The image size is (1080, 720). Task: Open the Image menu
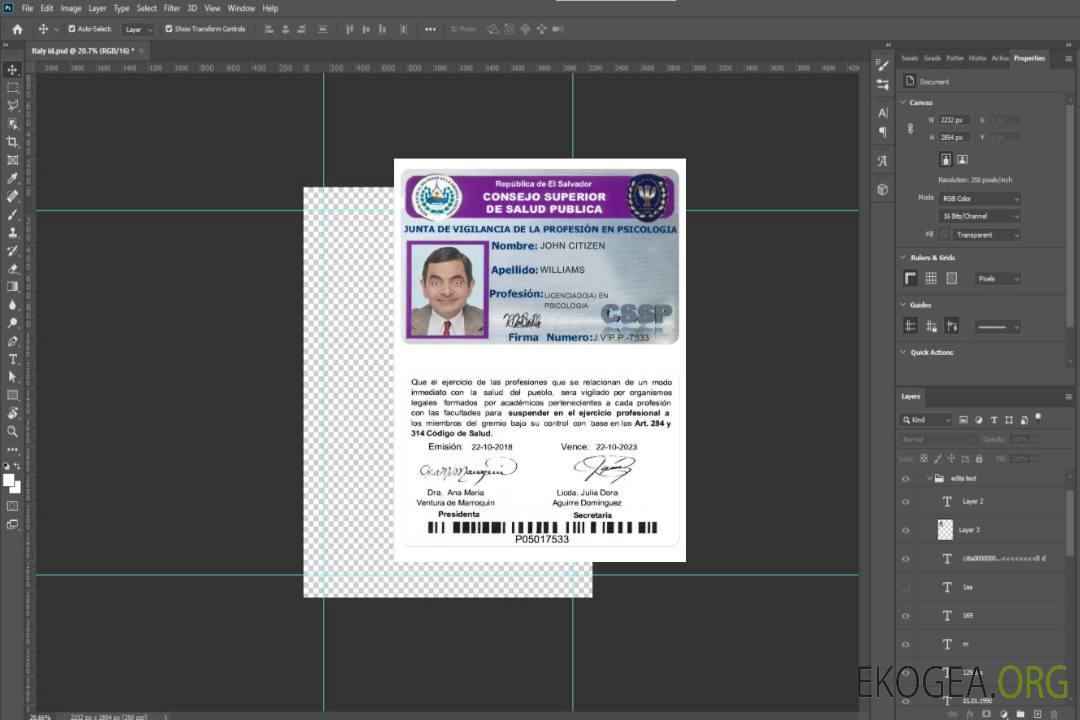tap(70, 8)
